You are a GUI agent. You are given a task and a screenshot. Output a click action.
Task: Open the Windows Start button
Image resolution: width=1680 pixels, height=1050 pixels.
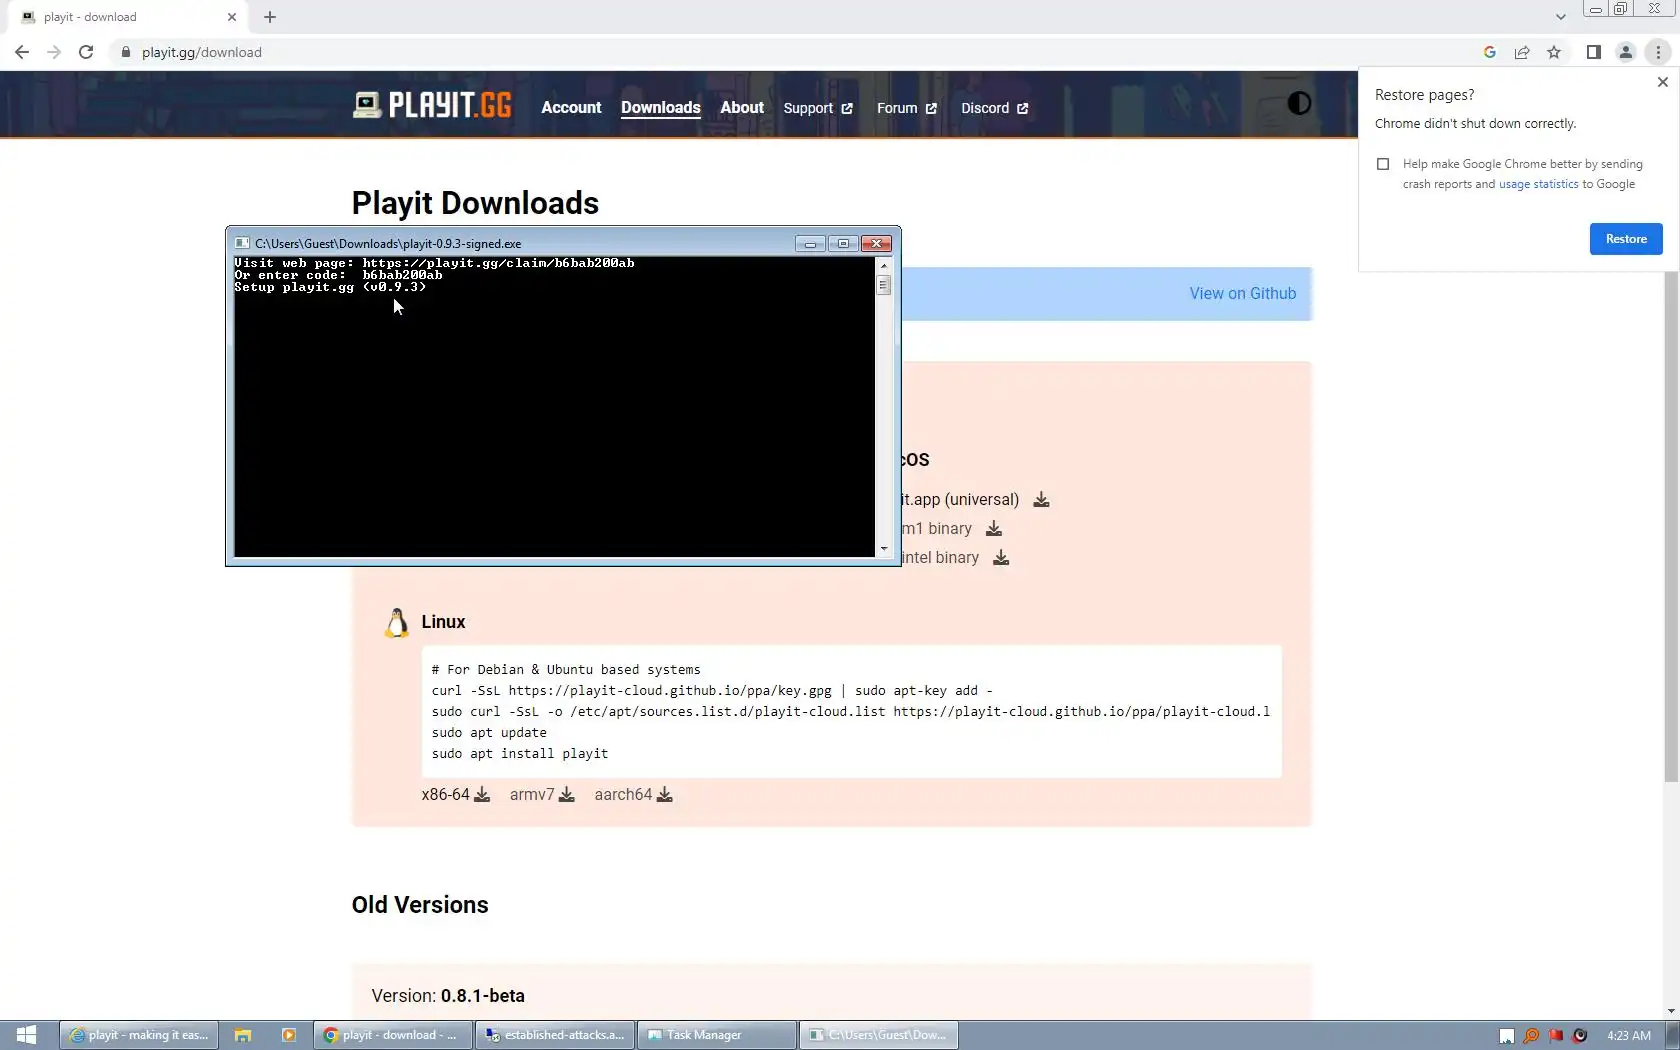[27, 1035]
